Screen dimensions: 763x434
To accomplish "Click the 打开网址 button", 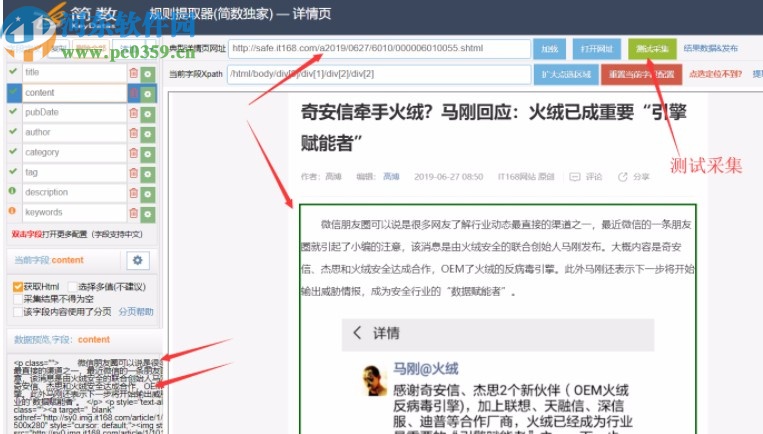I will 597,49.
